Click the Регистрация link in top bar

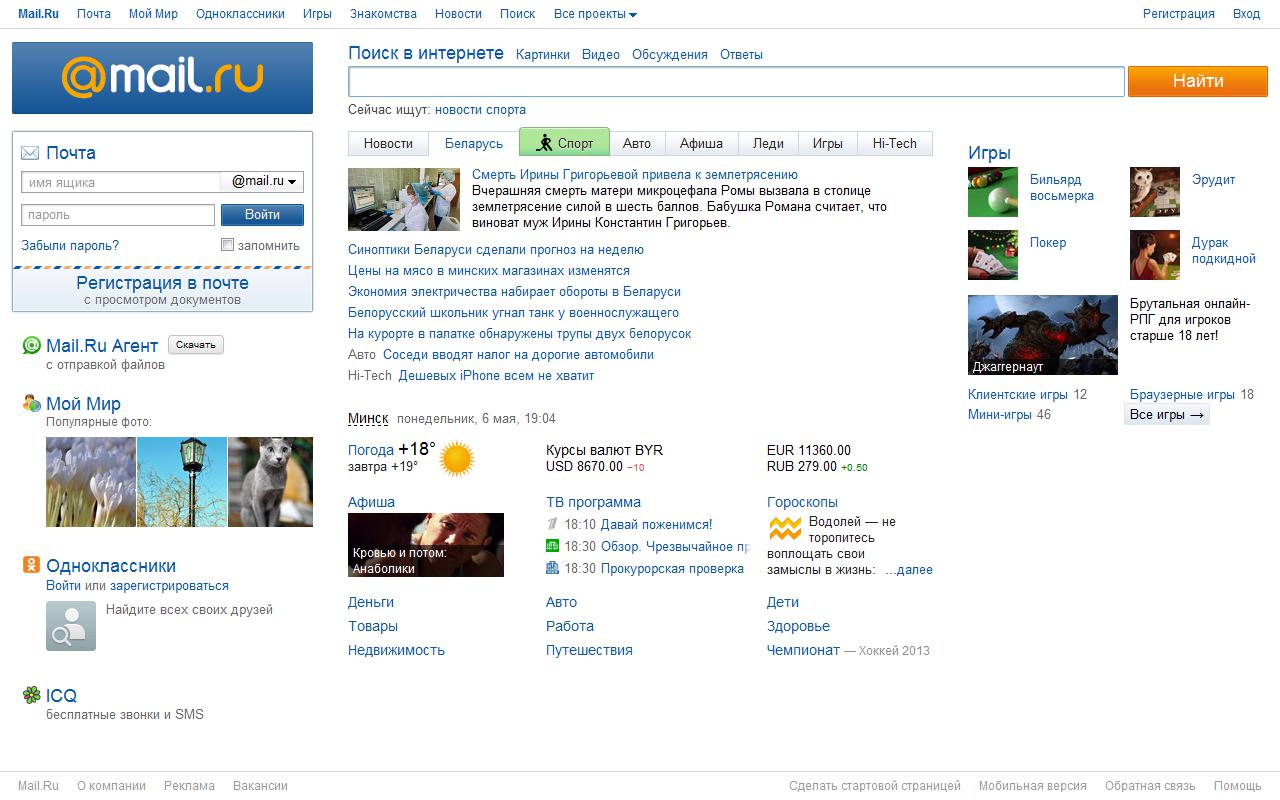click(x=1179, y=14)
